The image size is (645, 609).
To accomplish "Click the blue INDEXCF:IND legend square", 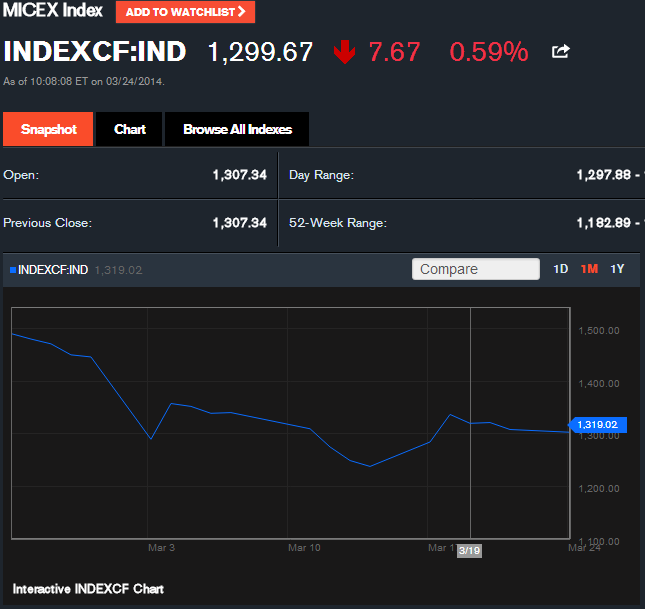I will pyautogui.click(x=12, y=269).
